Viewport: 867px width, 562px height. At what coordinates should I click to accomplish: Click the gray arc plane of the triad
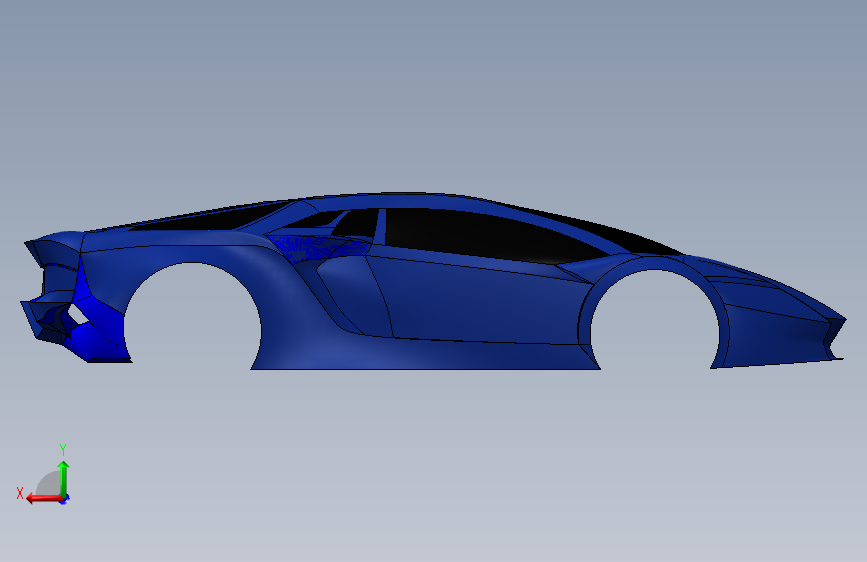coord(49,485)
